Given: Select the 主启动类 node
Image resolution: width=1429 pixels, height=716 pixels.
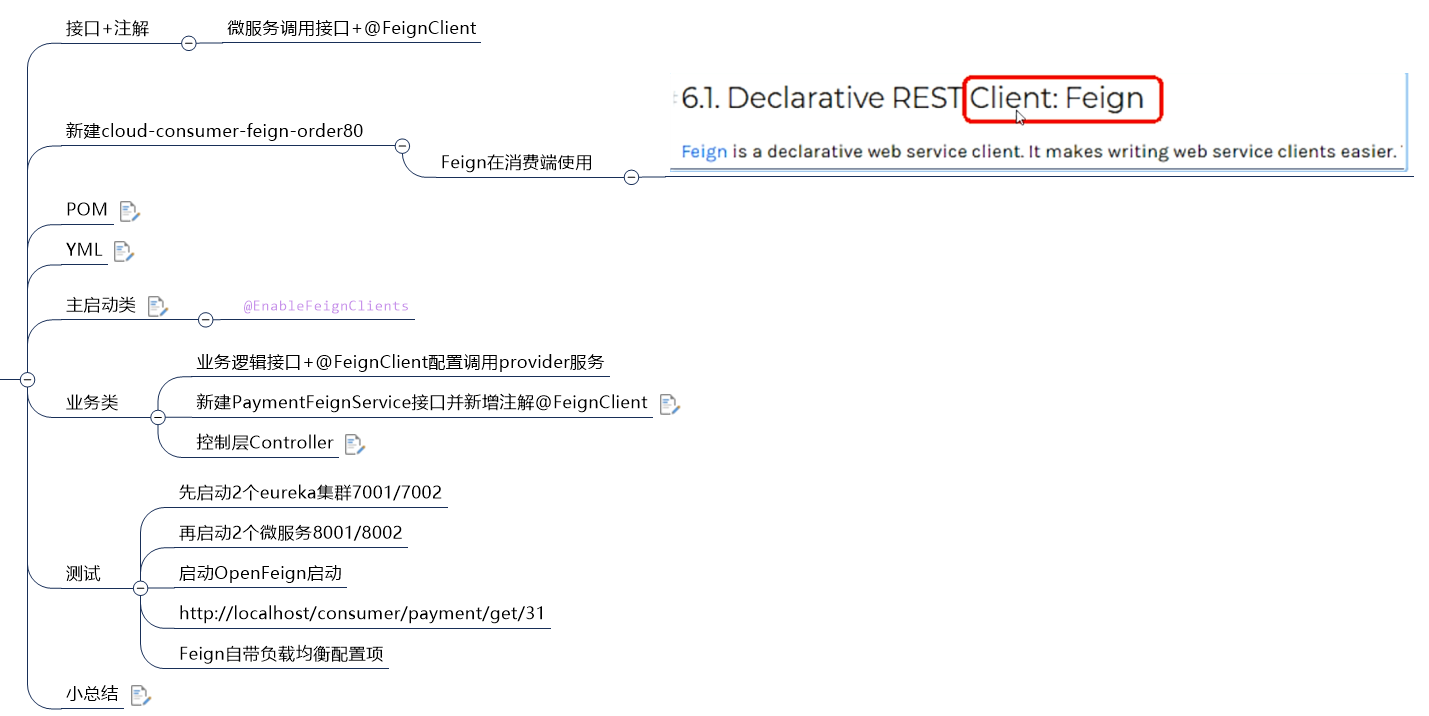Looking at the screenshot, I should coord(101,305).
